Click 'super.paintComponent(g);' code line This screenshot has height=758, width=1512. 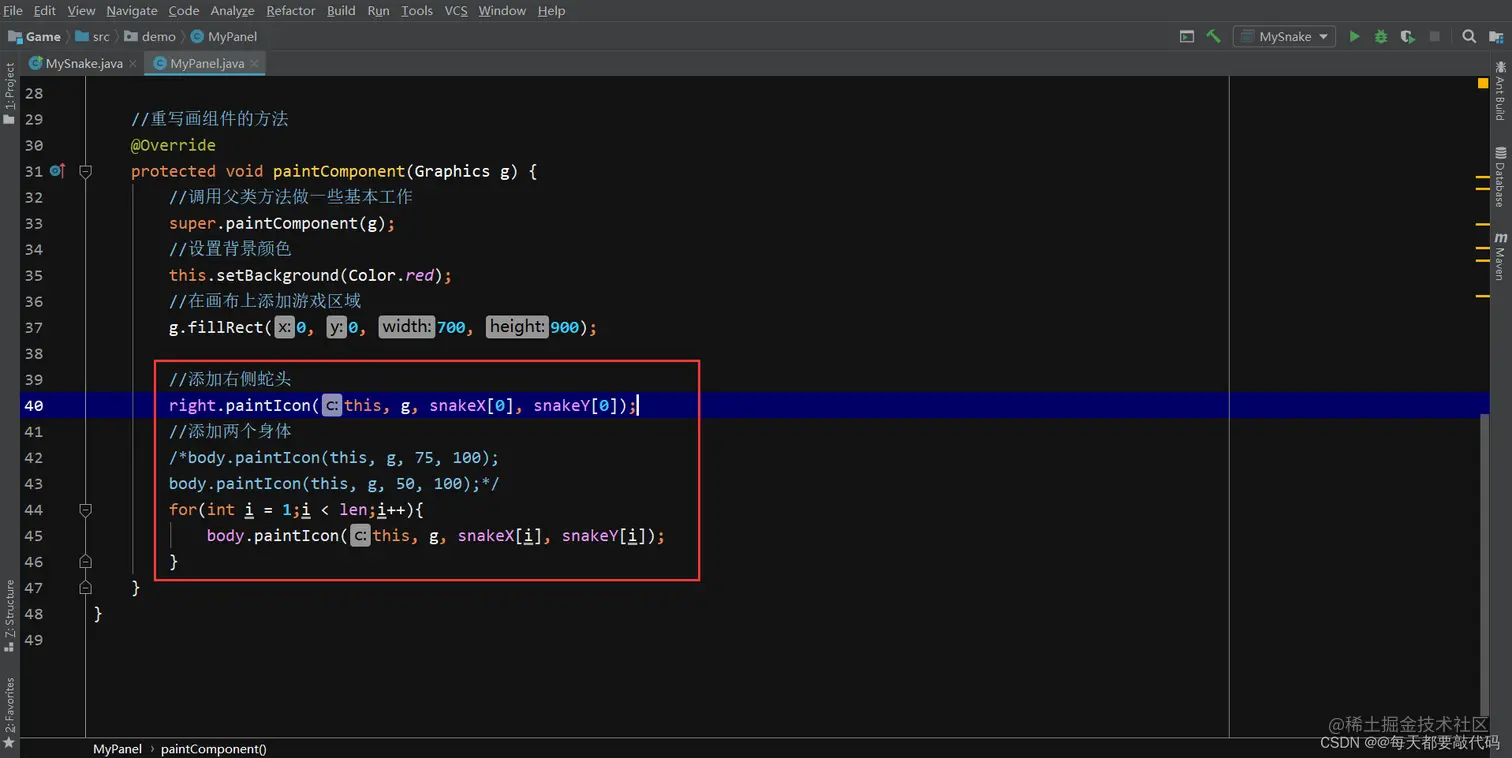click(x=282, y=223)
